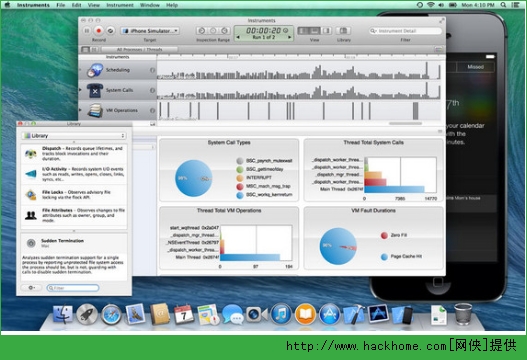The height and width of the screenshot is (360, 527).
Task: Open the Help menu
Action: (172, 5)
